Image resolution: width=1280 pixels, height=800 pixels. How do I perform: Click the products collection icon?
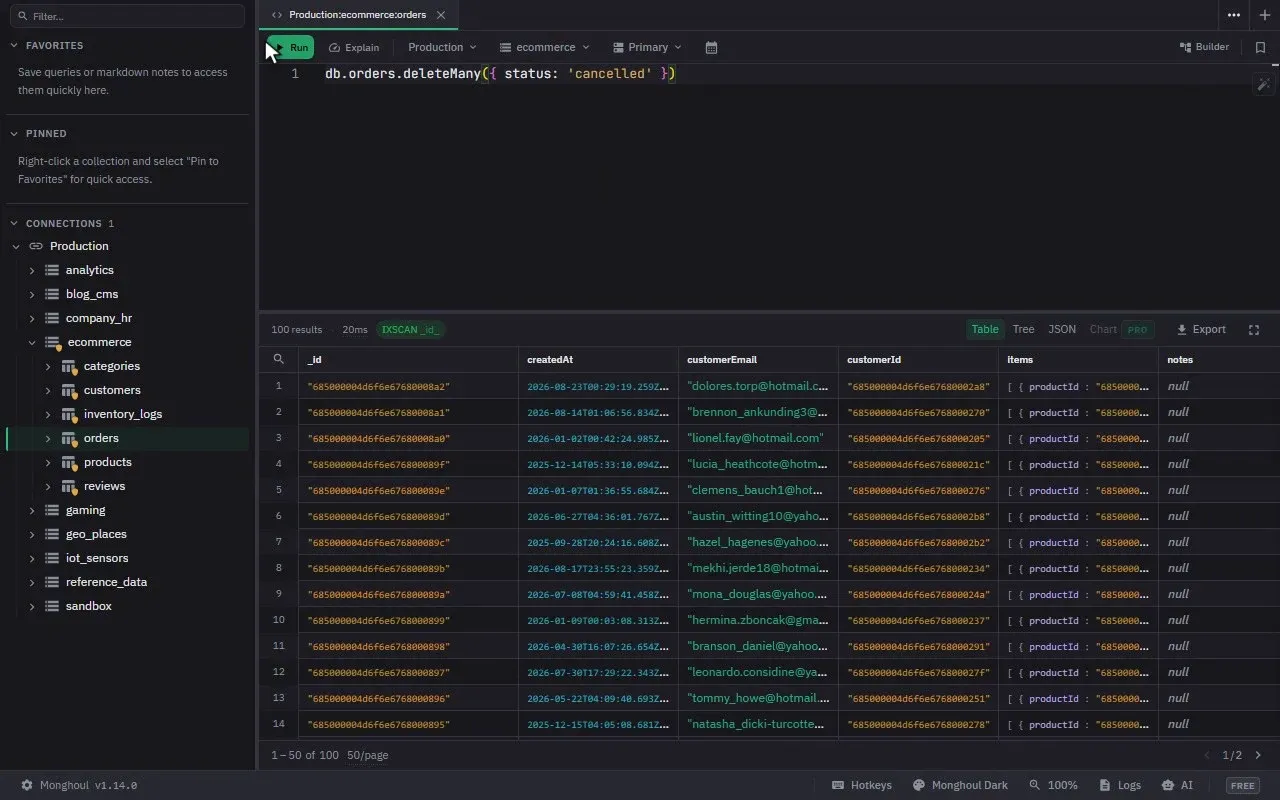pos(69,462)
